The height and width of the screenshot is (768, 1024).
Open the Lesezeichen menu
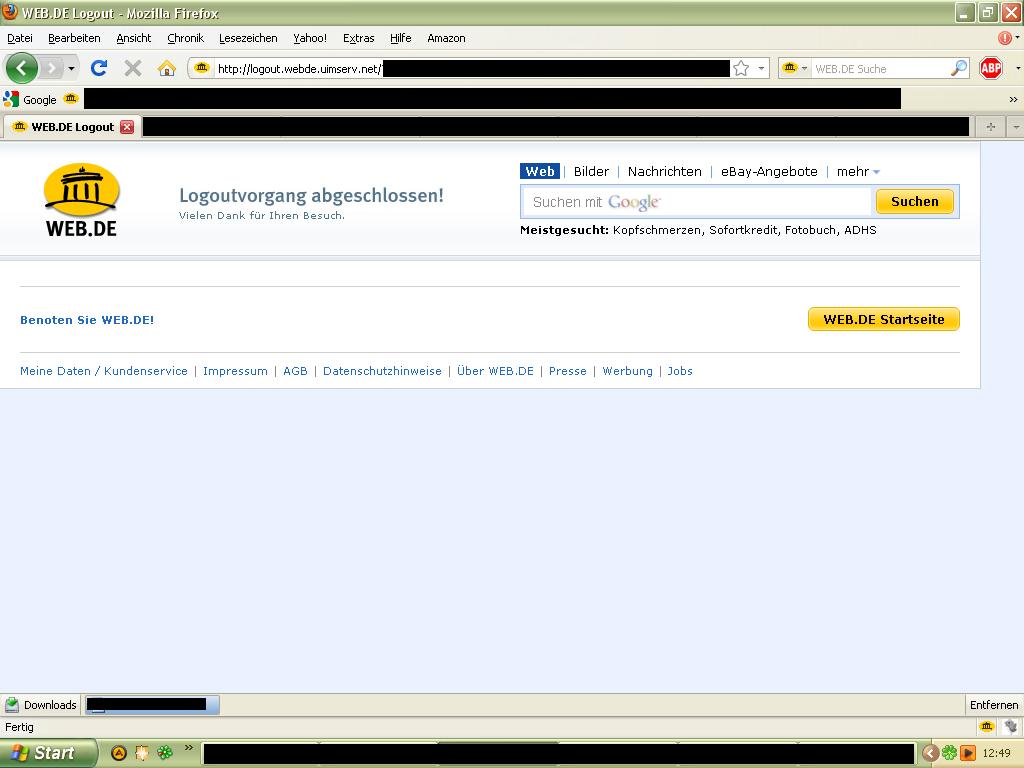[x=248, y=38]
